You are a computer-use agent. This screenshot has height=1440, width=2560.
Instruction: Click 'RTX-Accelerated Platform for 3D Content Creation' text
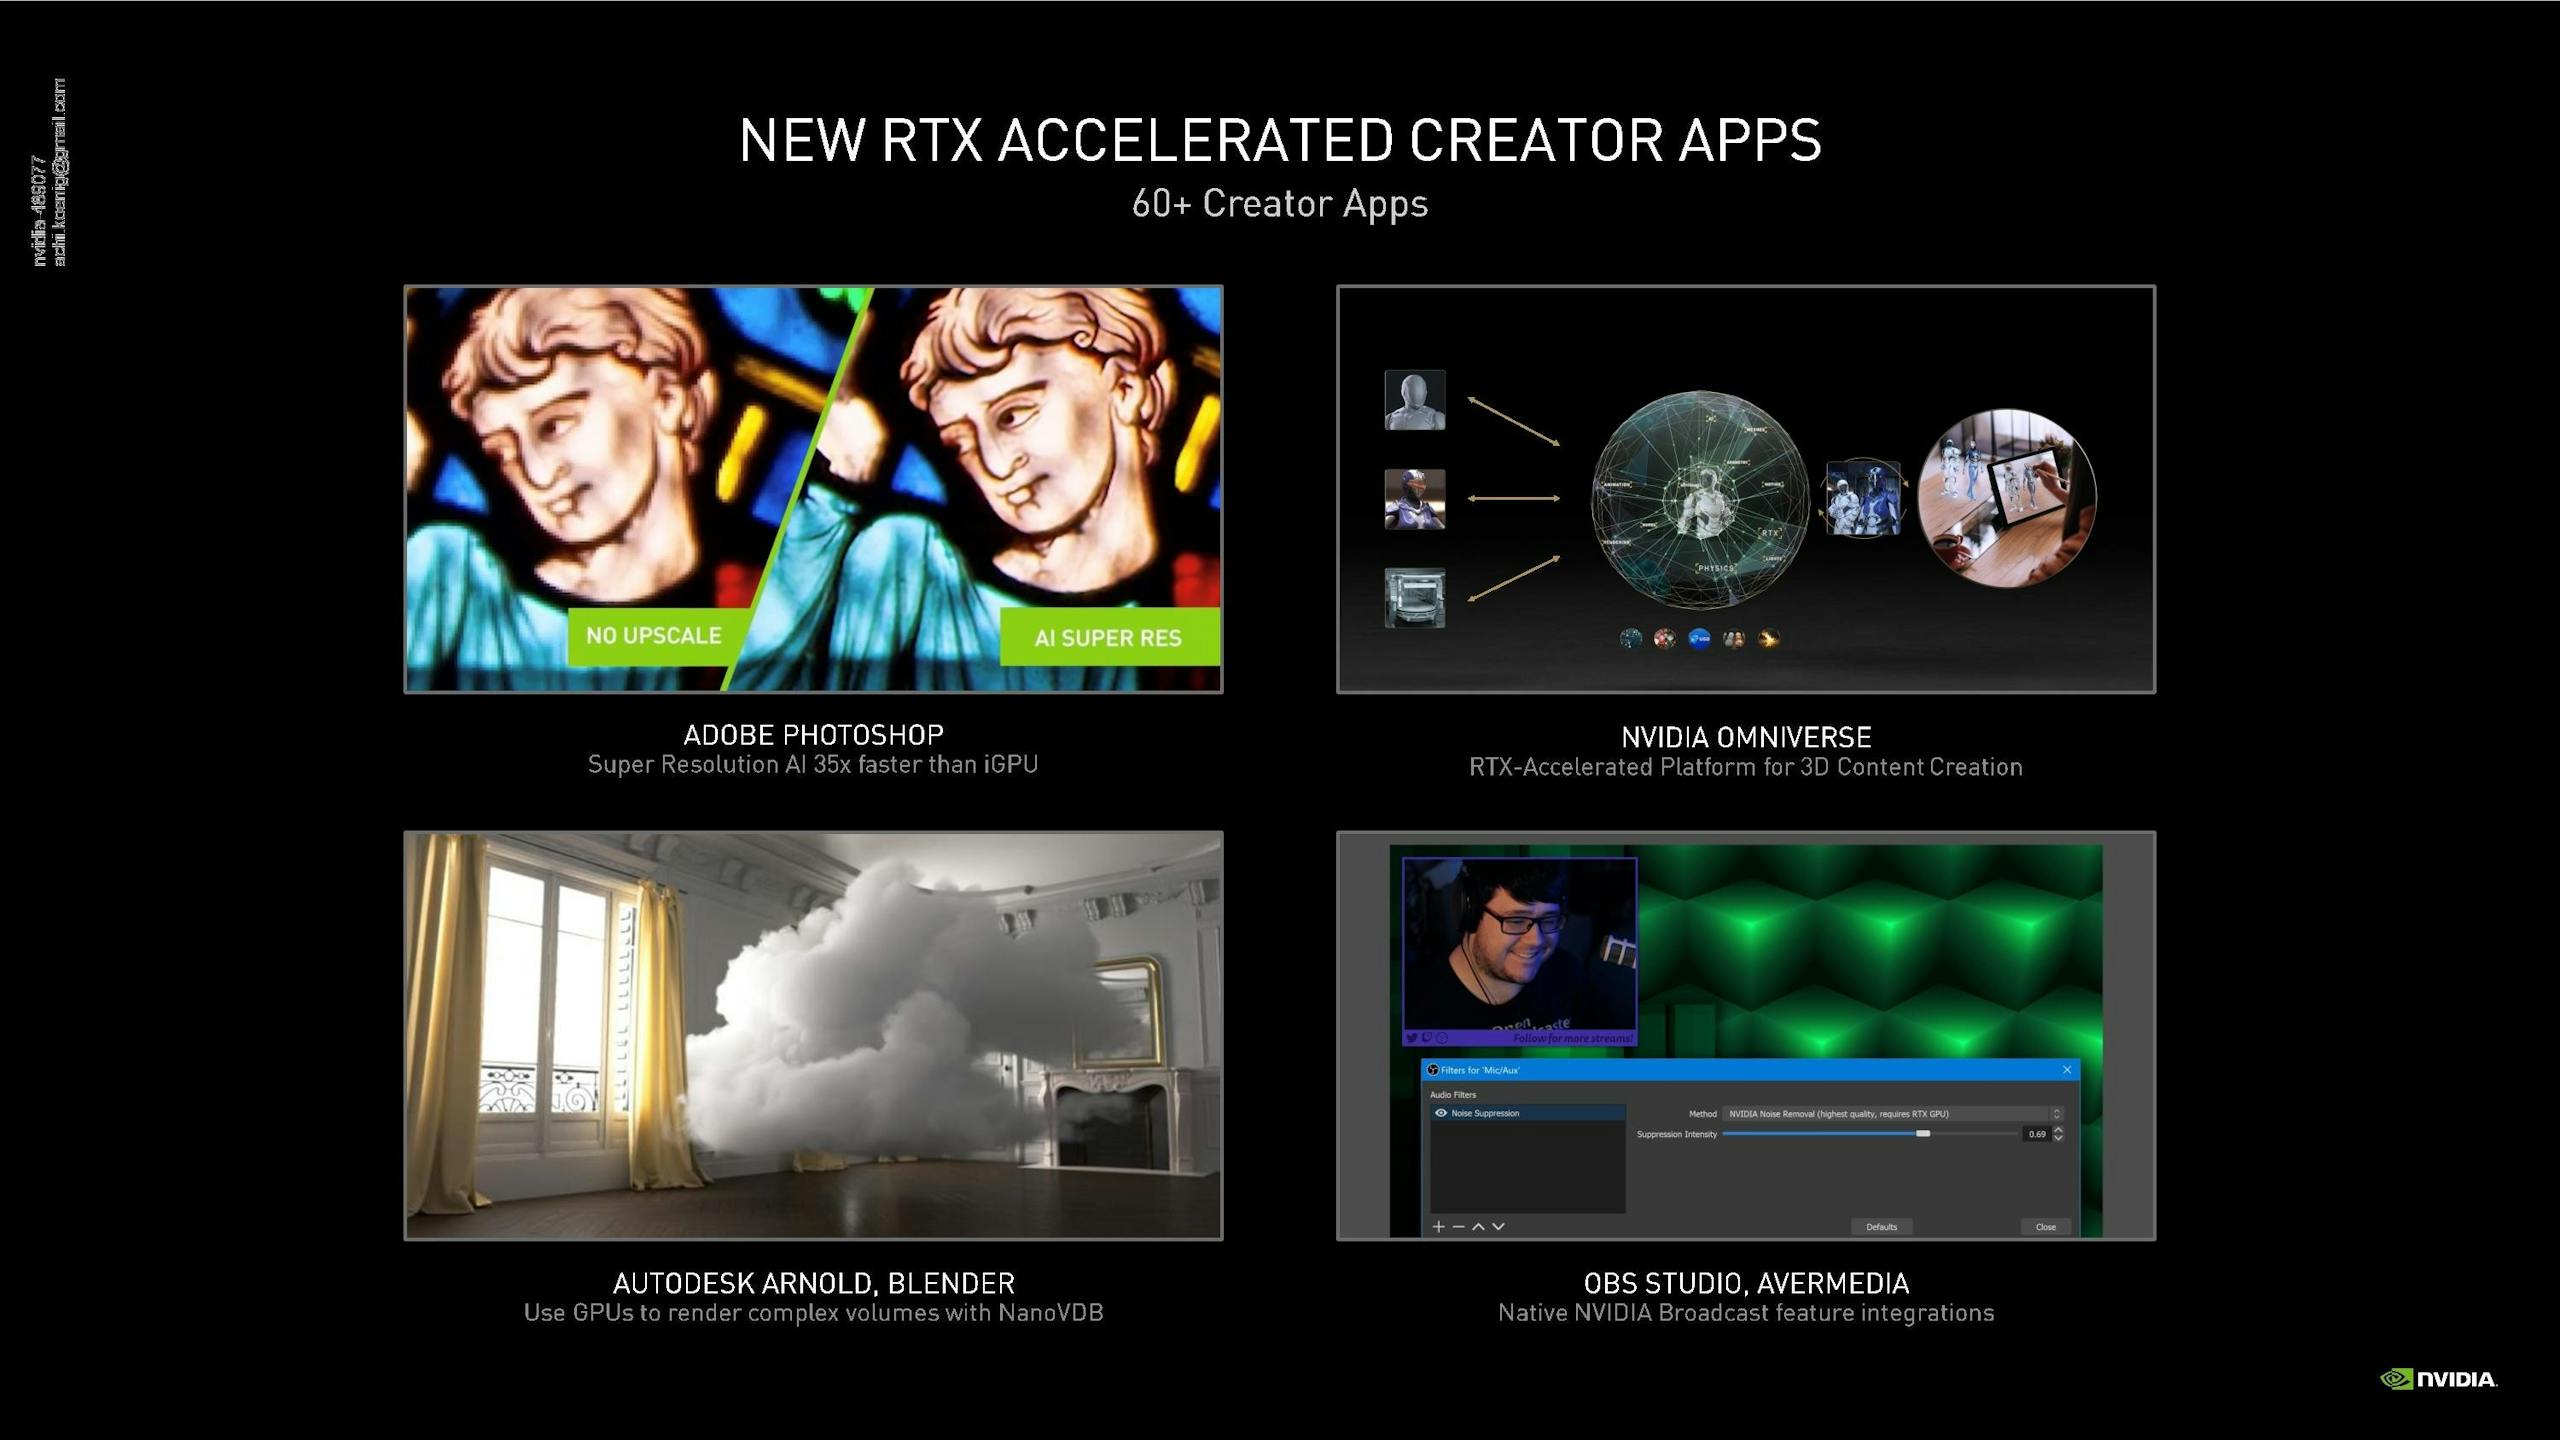(1746, 767)
